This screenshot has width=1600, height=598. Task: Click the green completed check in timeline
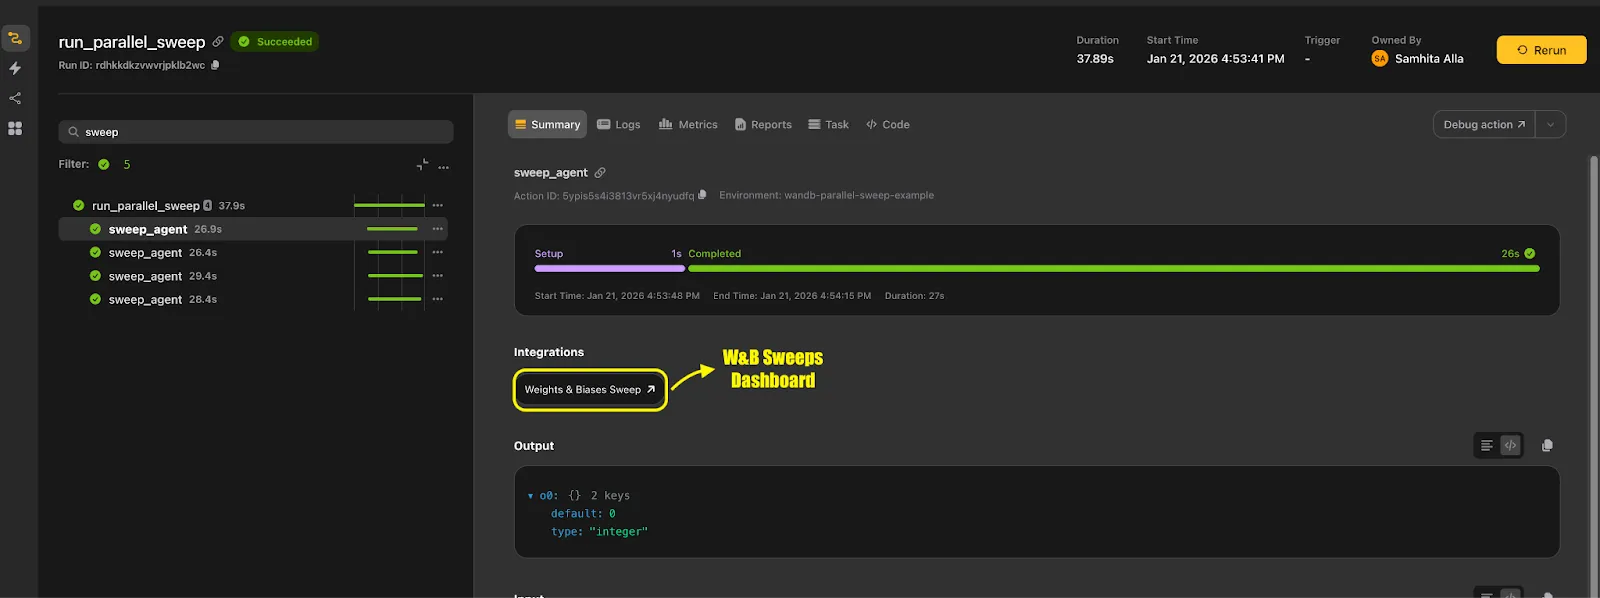[1529, 253]
